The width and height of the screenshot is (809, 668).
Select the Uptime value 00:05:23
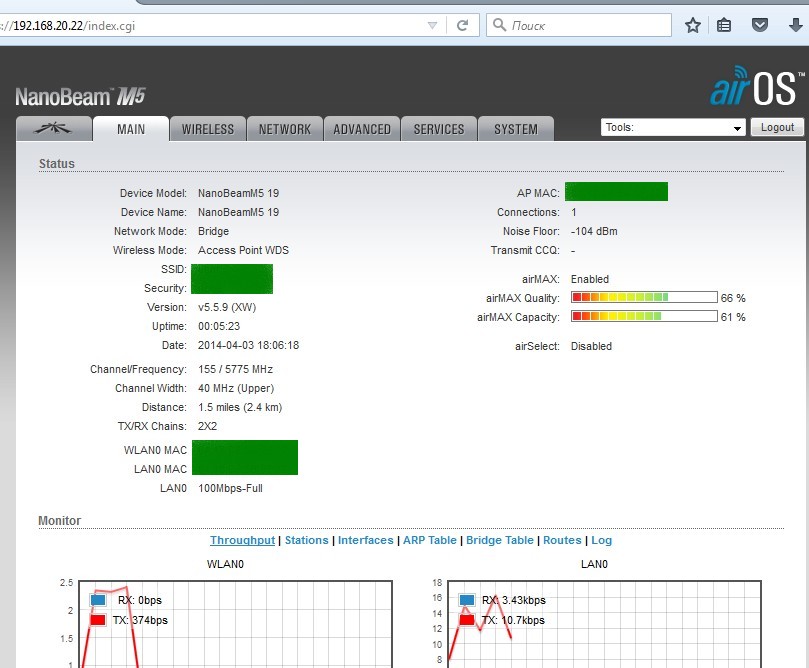(219, 326)
